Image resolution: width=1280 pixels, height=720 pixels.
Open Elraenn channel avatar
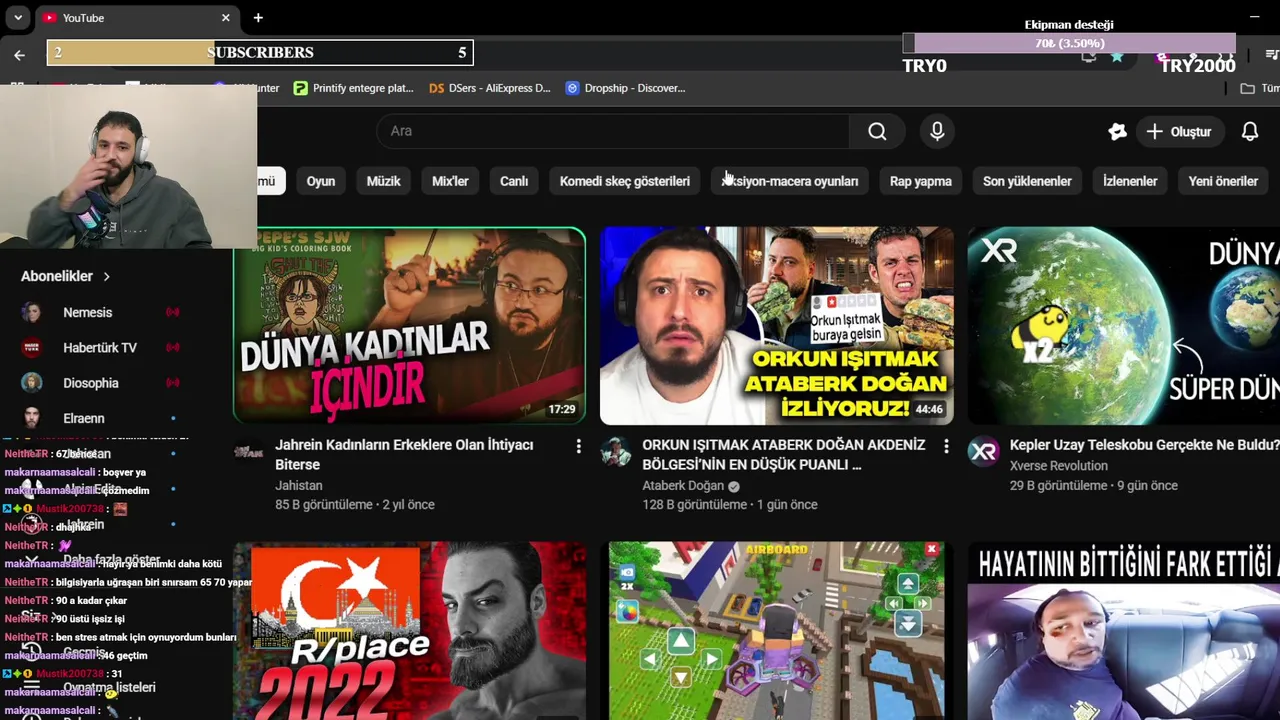pyautogui.click(x=32, y=418)
